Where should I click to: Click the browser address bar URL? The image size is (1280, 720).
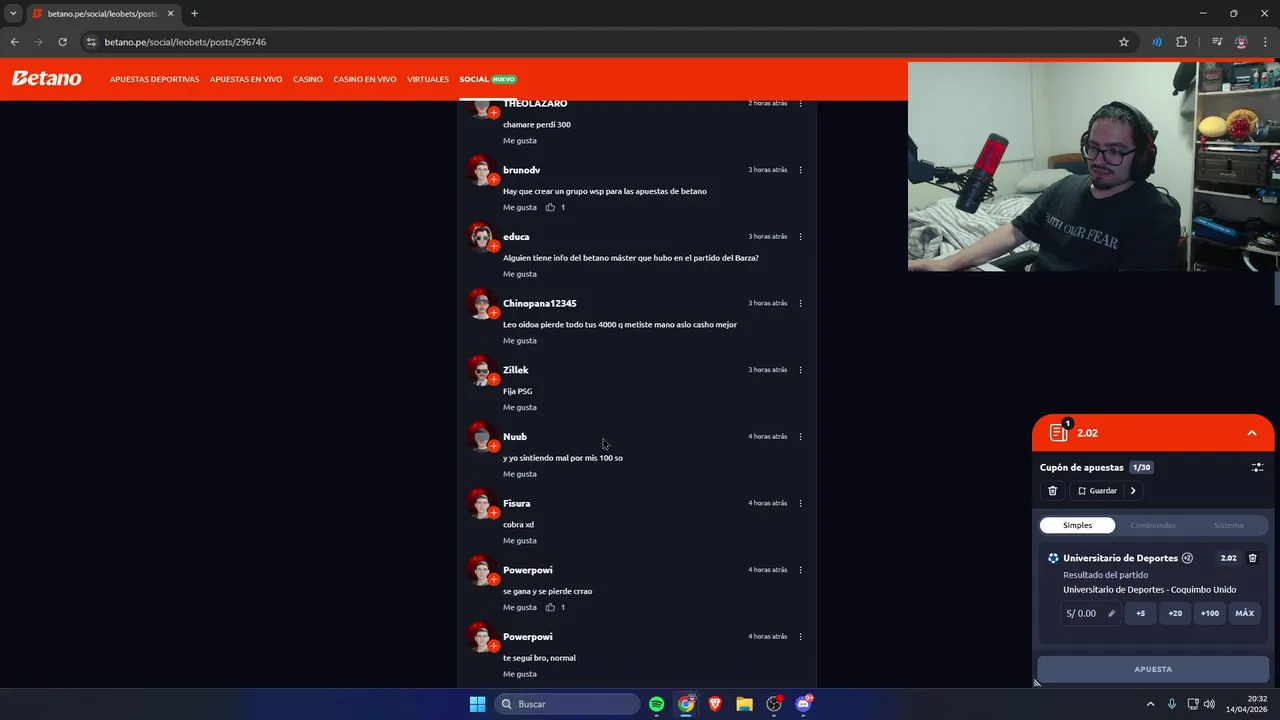[x=185, y=42]
